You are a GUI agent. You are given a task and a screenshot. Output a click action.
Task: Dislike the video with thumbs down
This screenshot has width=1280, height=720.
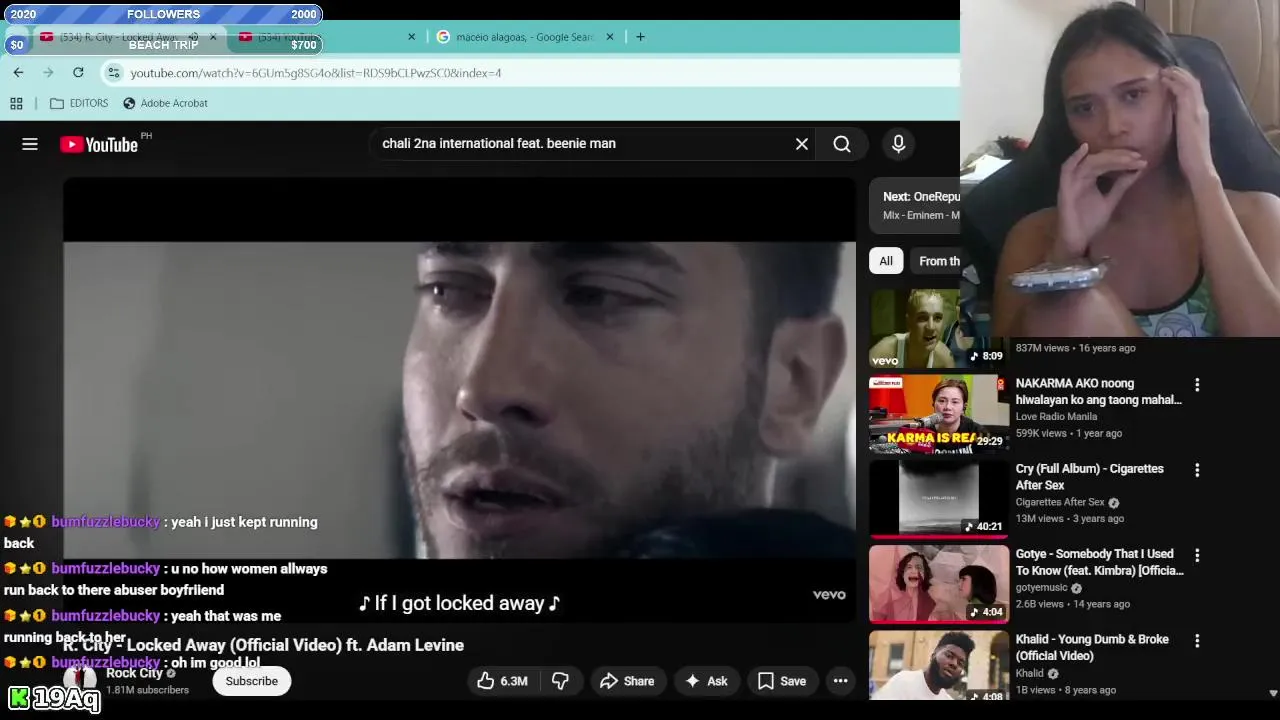(x=560, y=681)
